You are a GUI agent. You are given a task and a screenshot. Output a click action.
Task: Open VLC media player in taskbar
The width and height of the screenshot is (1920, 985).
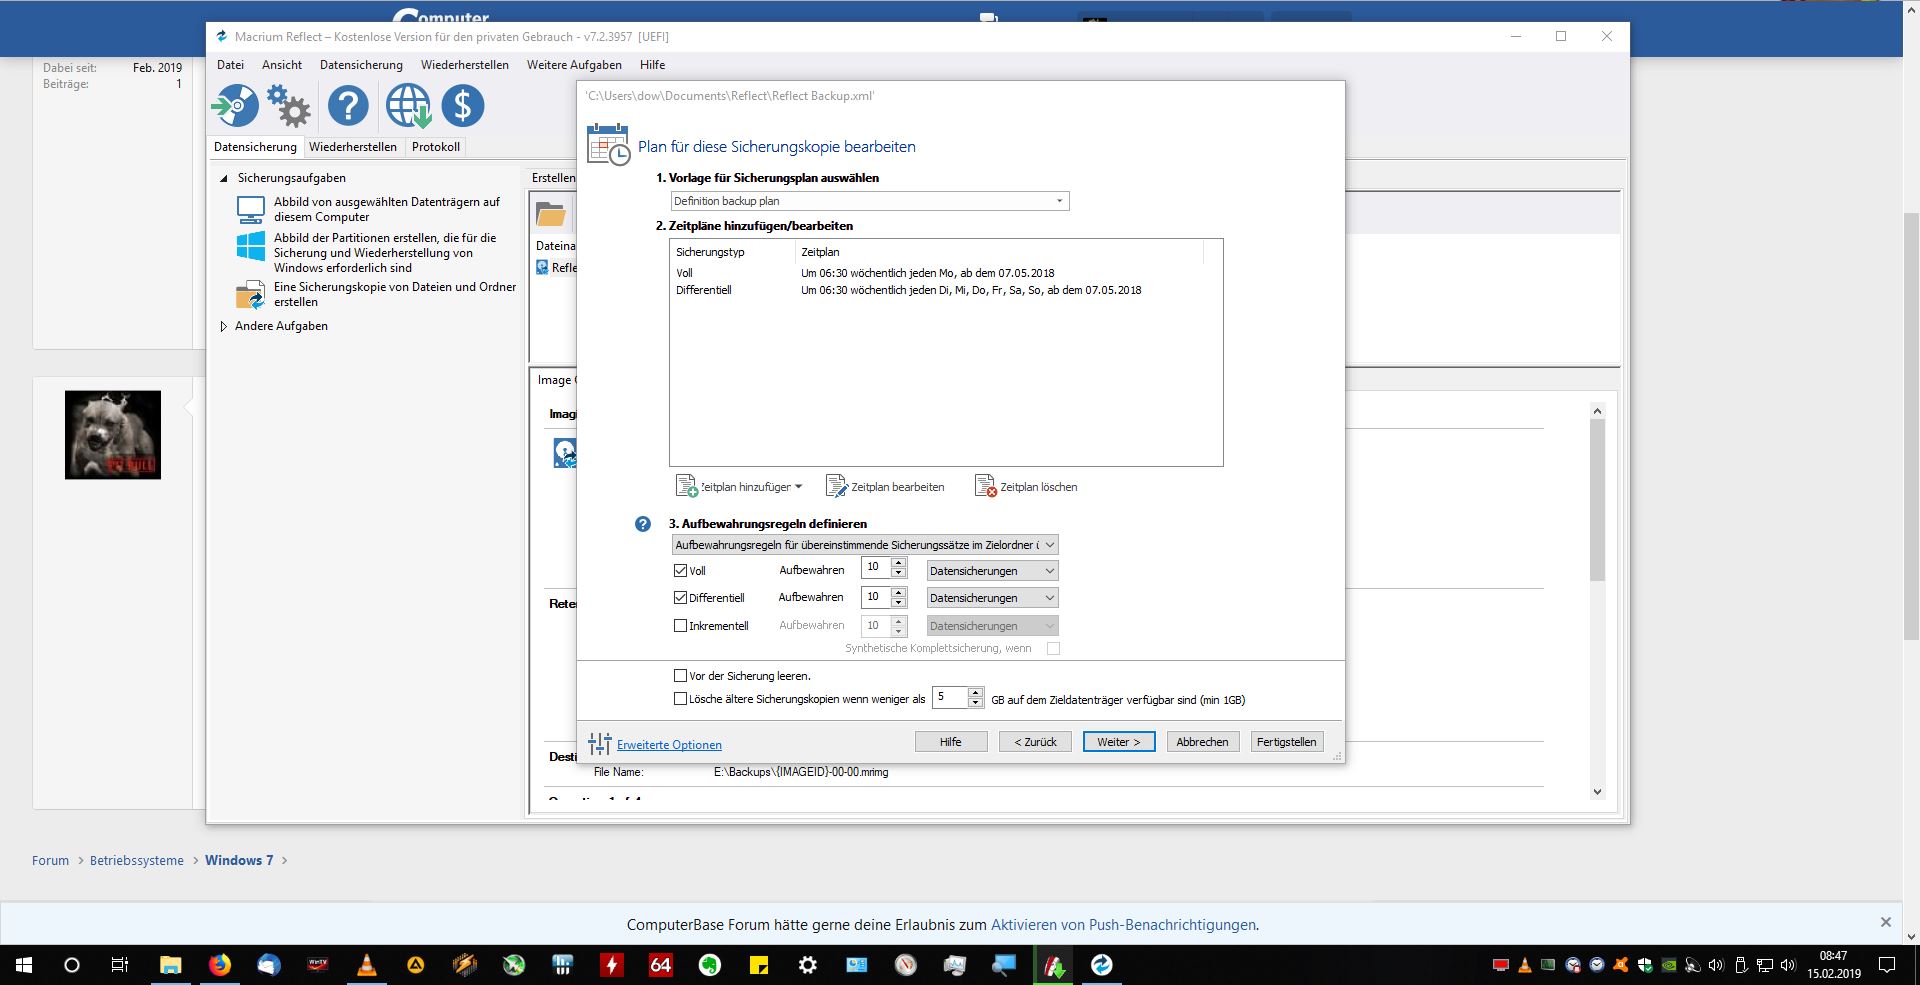click(x=366, y=965)
